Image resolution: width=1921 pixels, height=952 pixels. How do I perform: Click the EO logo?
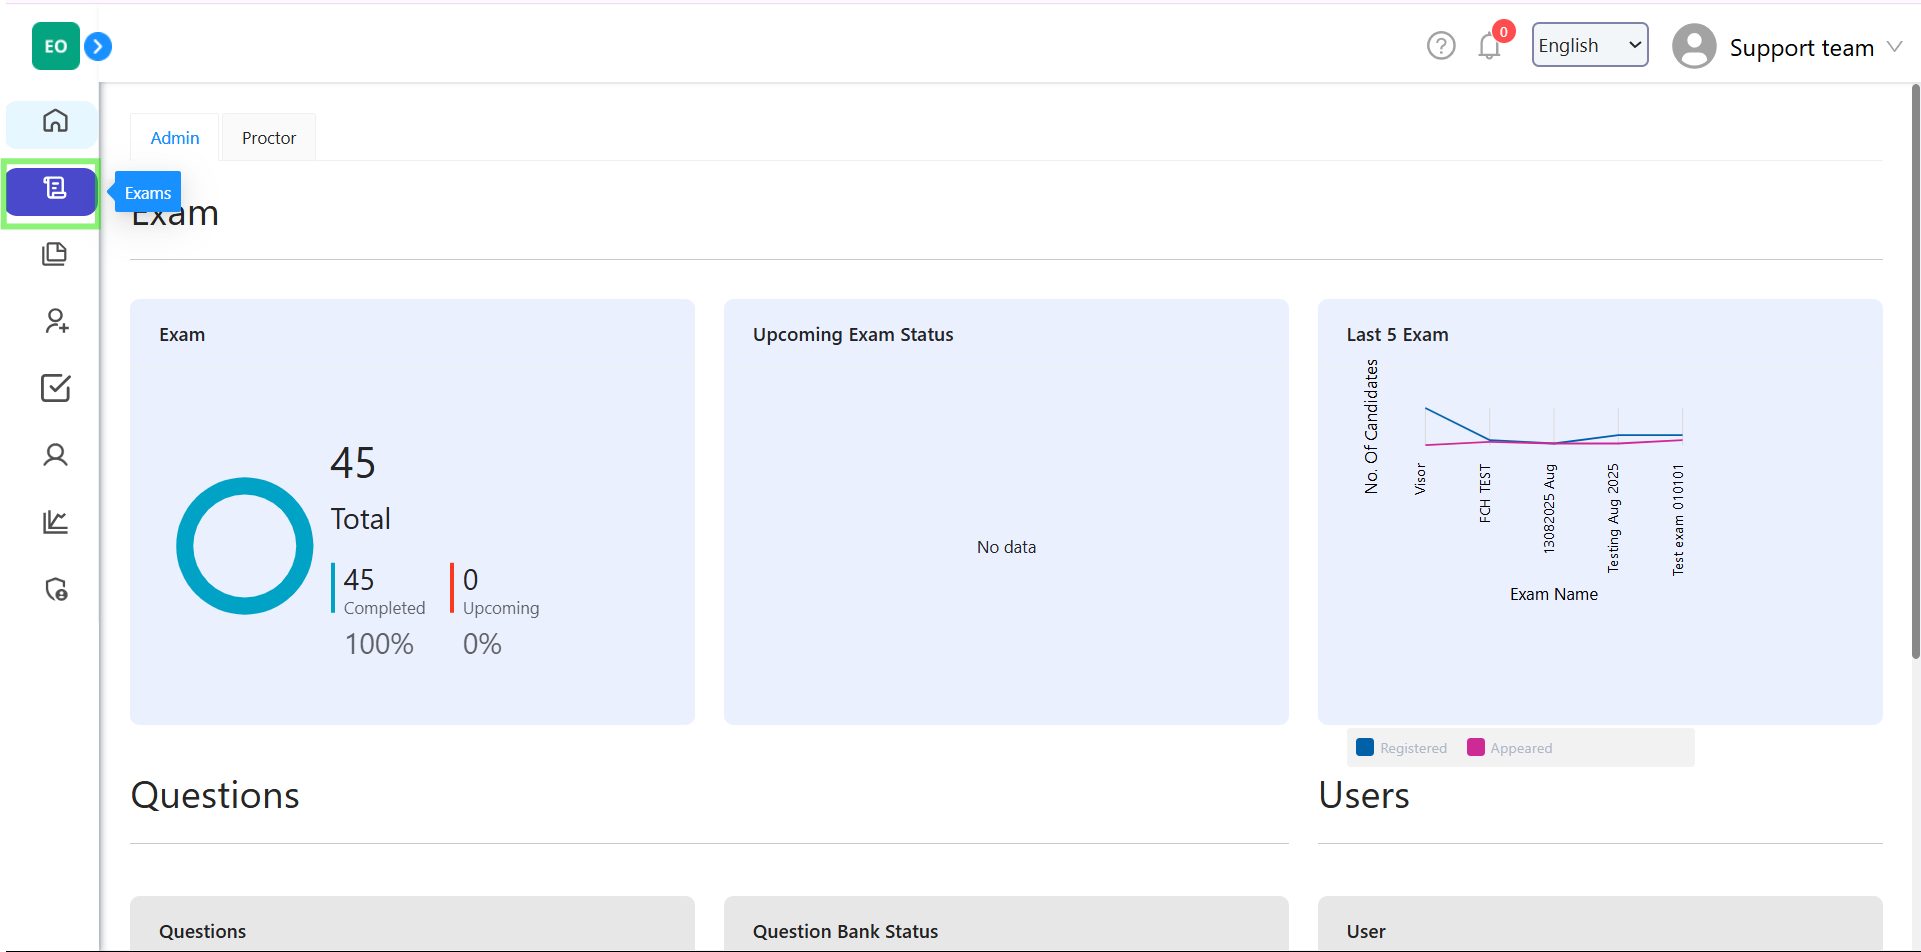pos(55,46)
